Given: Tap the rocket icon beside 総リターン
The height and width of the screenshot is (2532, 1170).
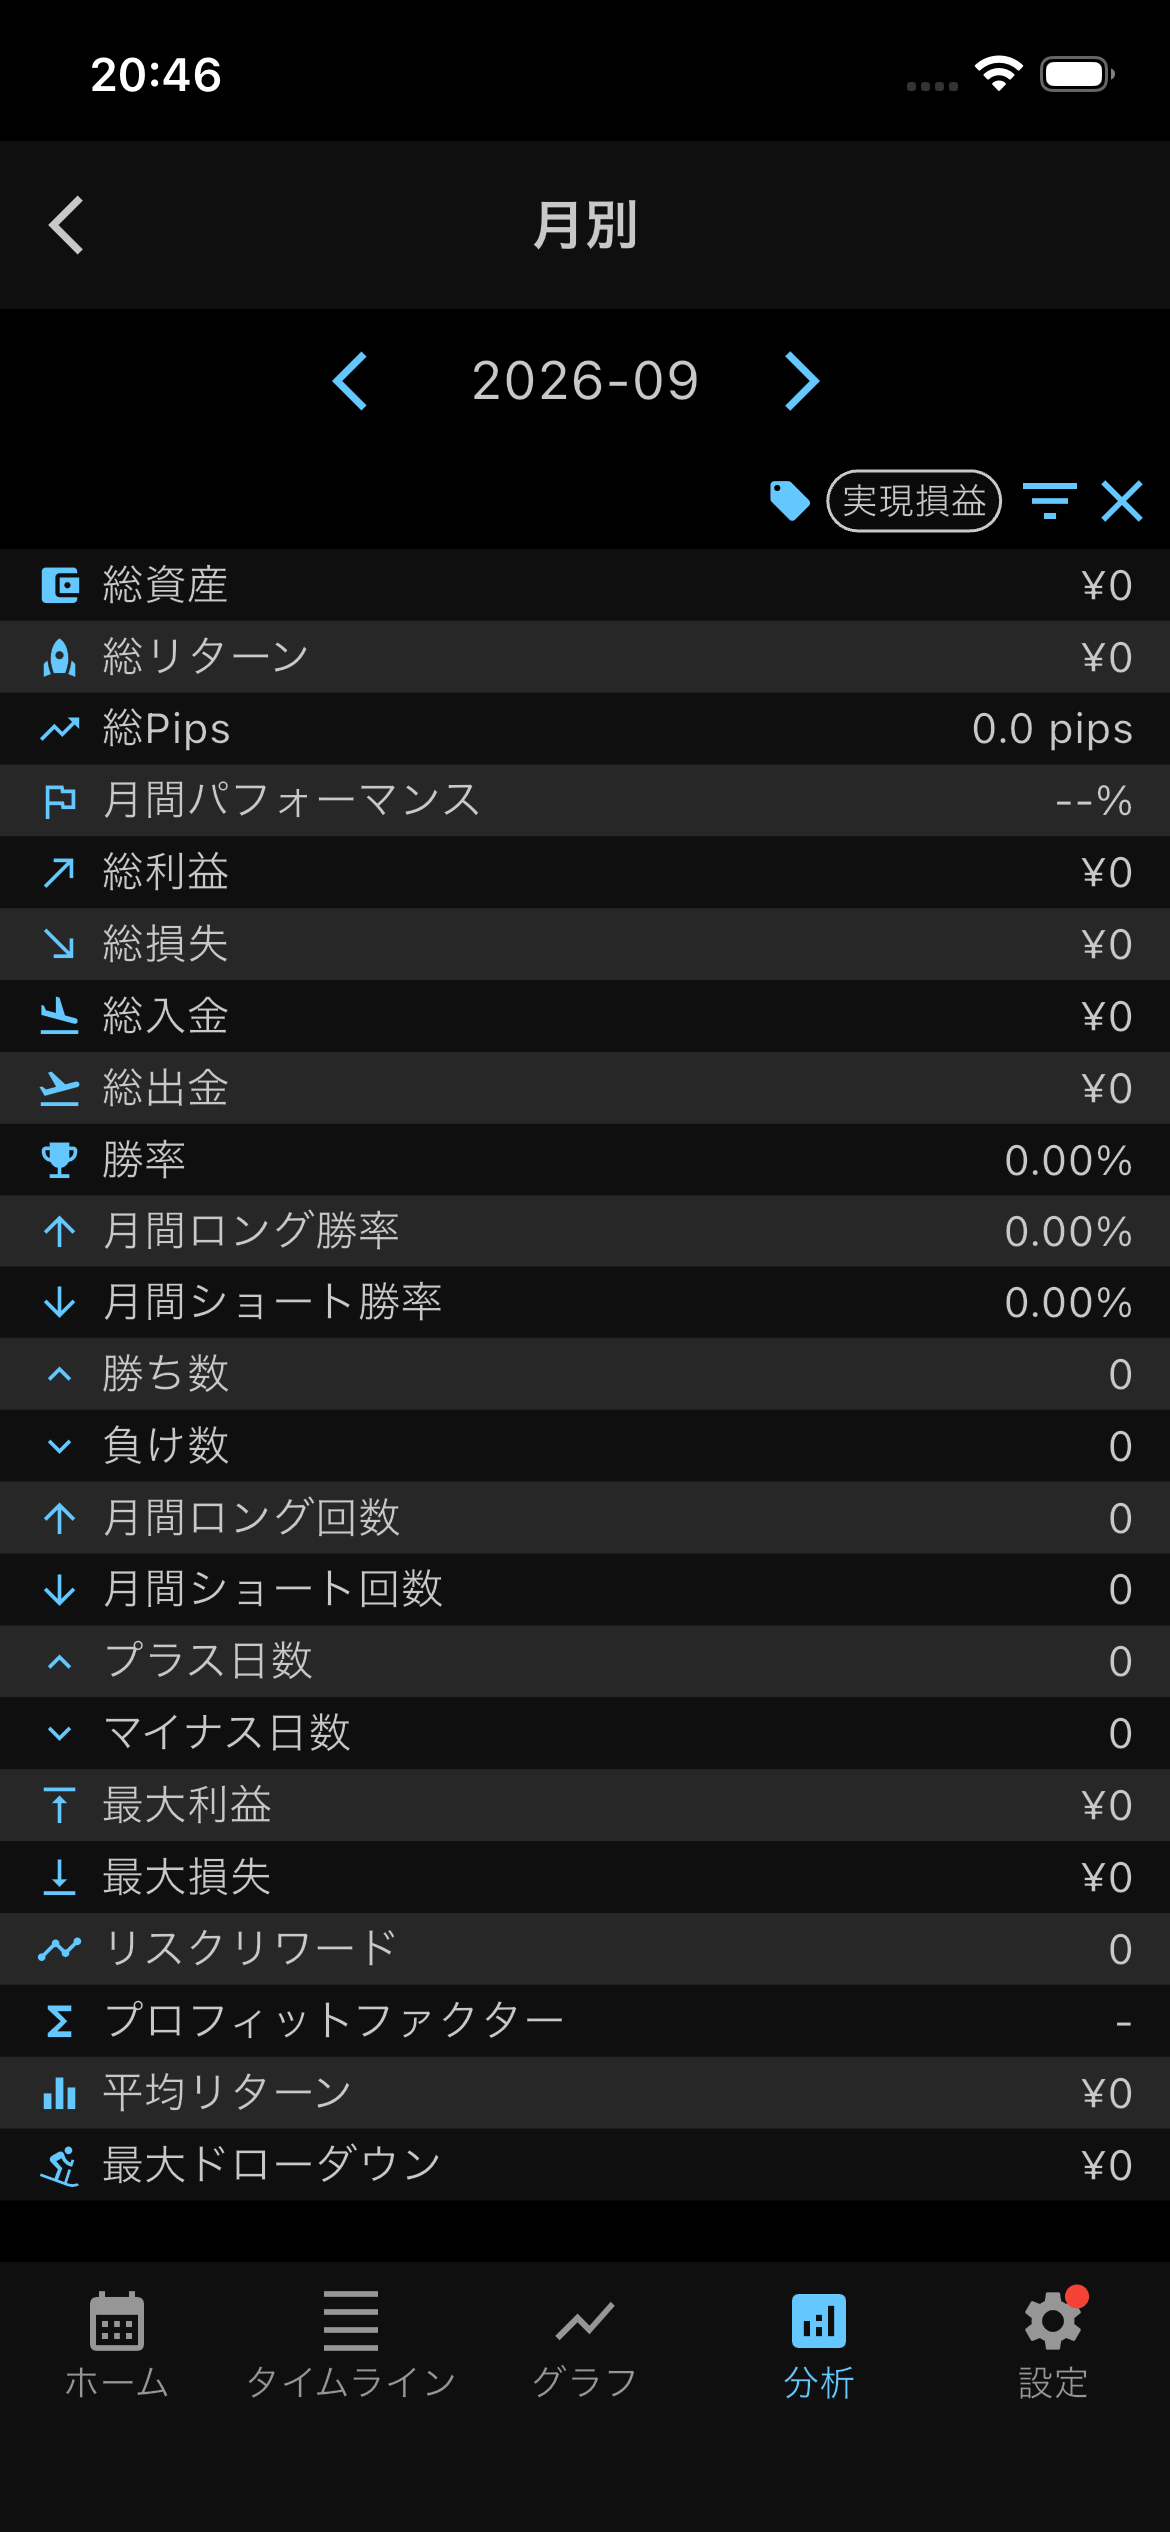Looking at the screenshot, I should point(60,657).
